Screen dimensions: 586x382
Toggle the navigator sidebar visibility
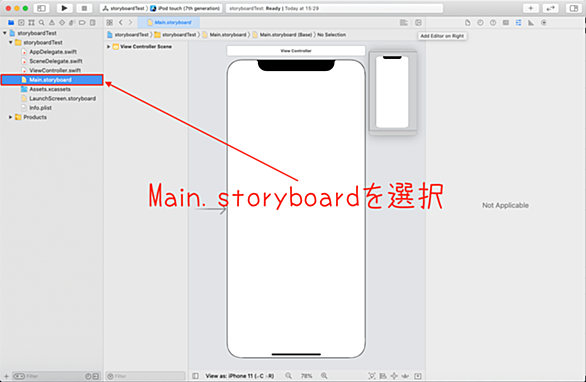click(41, 8)
